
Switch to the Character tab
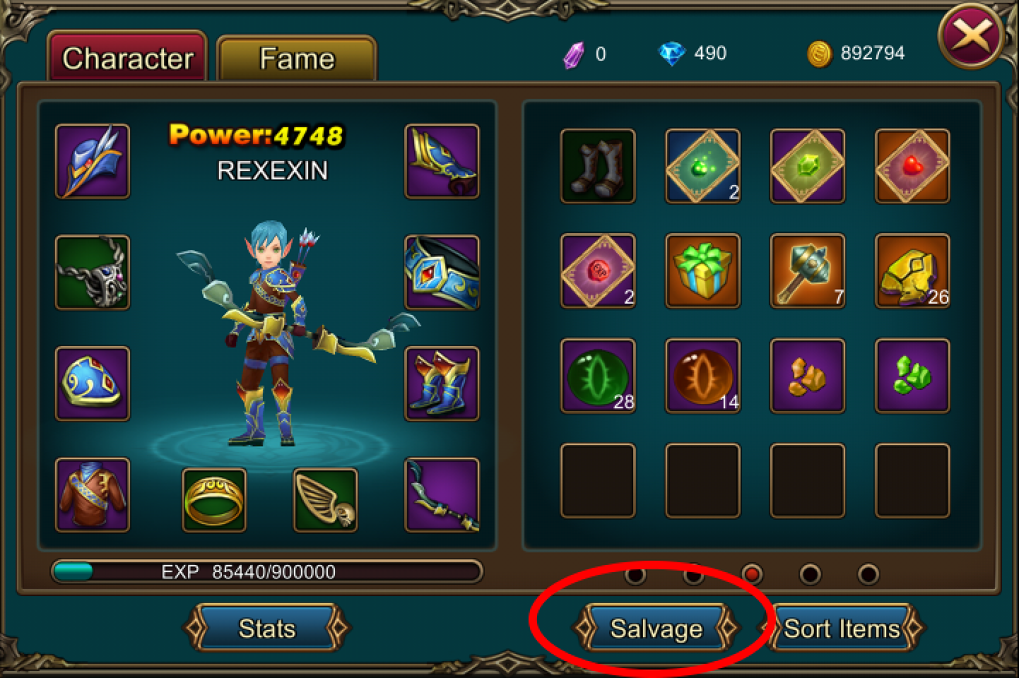[x=127, y=57]
